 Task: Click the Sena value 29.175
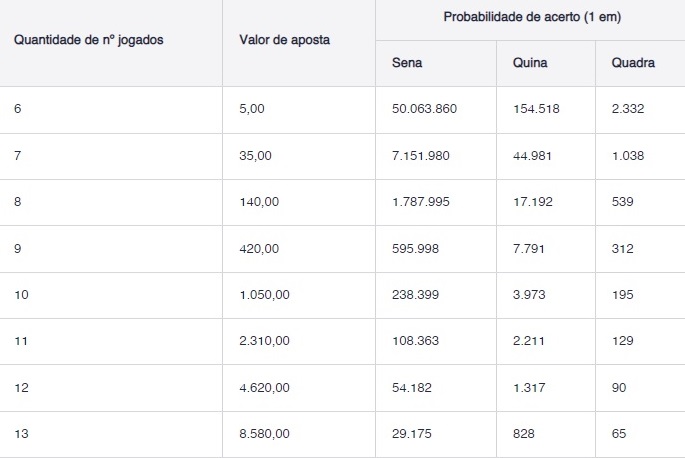click(x=413, y=434)
